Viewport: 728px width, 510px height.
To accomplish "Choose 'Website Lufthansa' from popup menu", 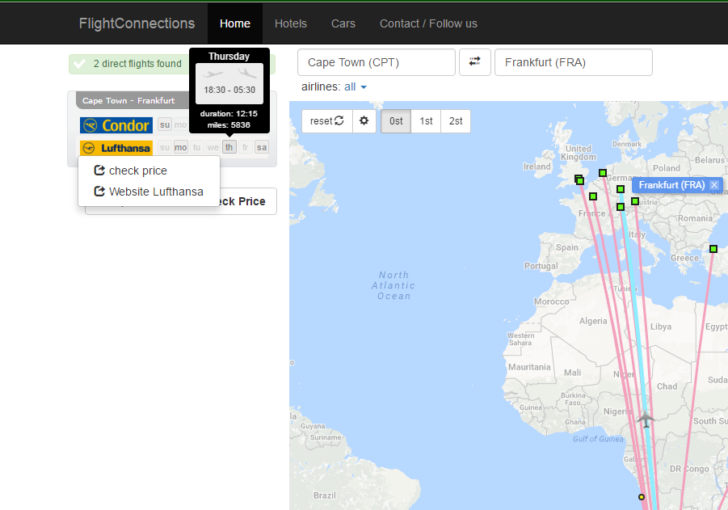I will click(x=149, y=191).
